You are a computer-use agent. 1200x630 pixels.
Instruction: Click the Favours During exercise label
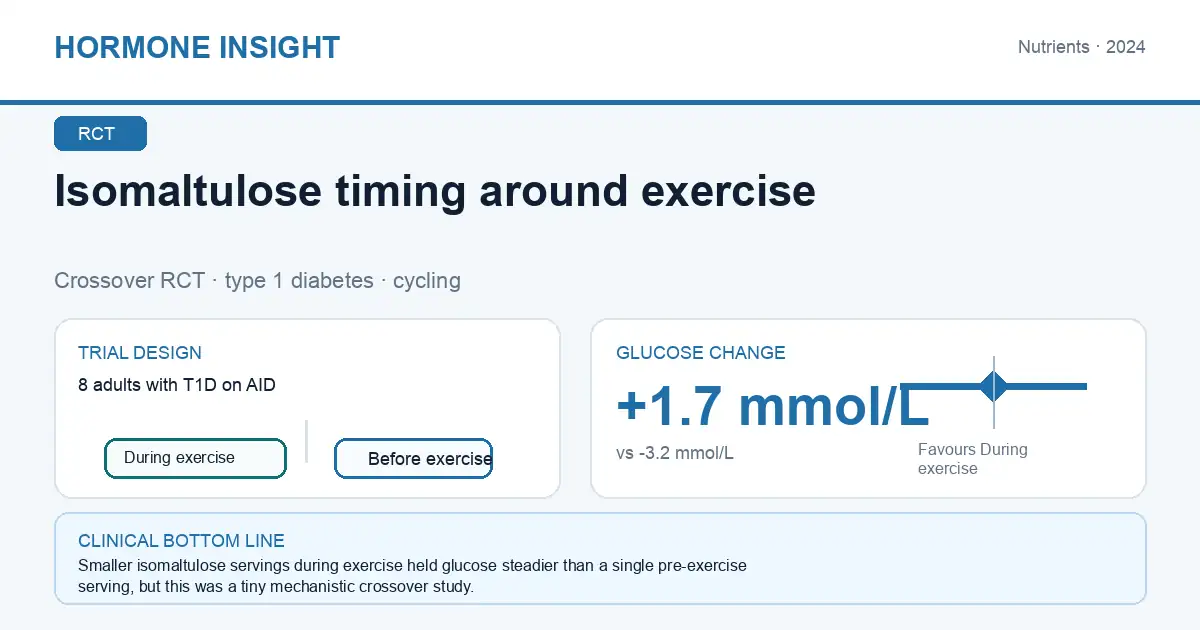click(973, 459)
